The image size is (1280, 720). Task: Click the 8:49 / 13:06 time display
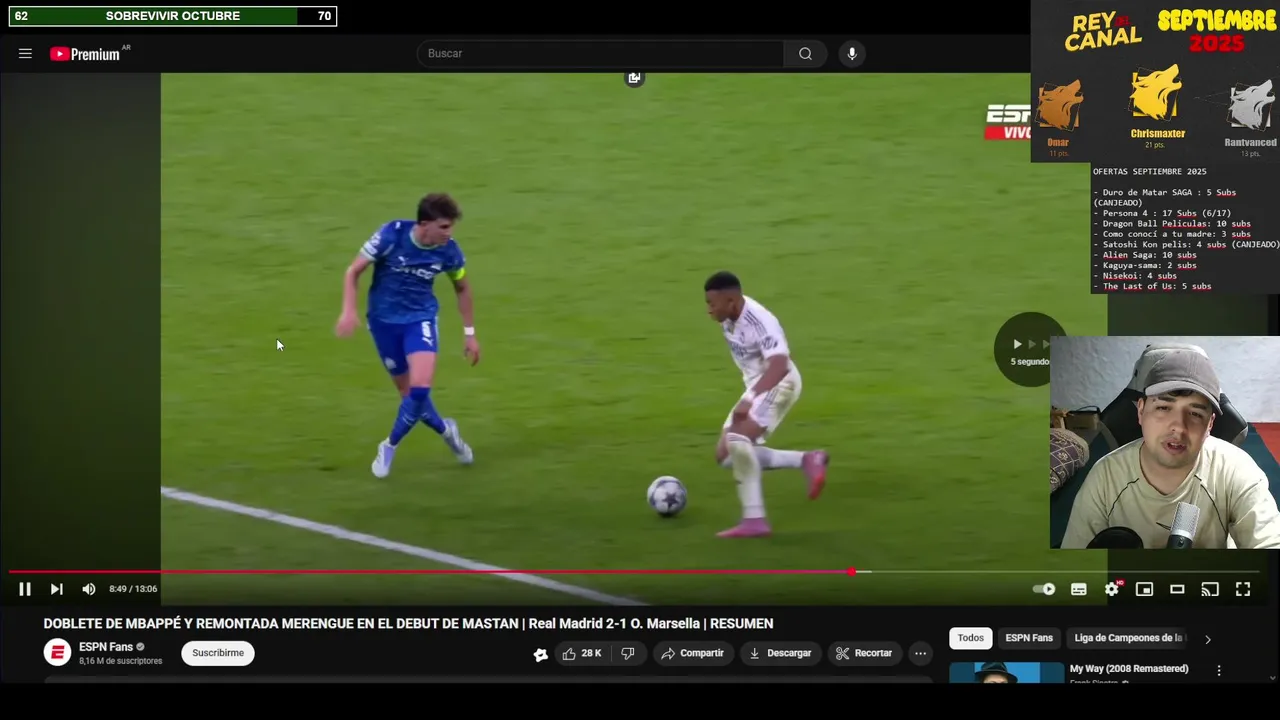click(x=133, y=589)
